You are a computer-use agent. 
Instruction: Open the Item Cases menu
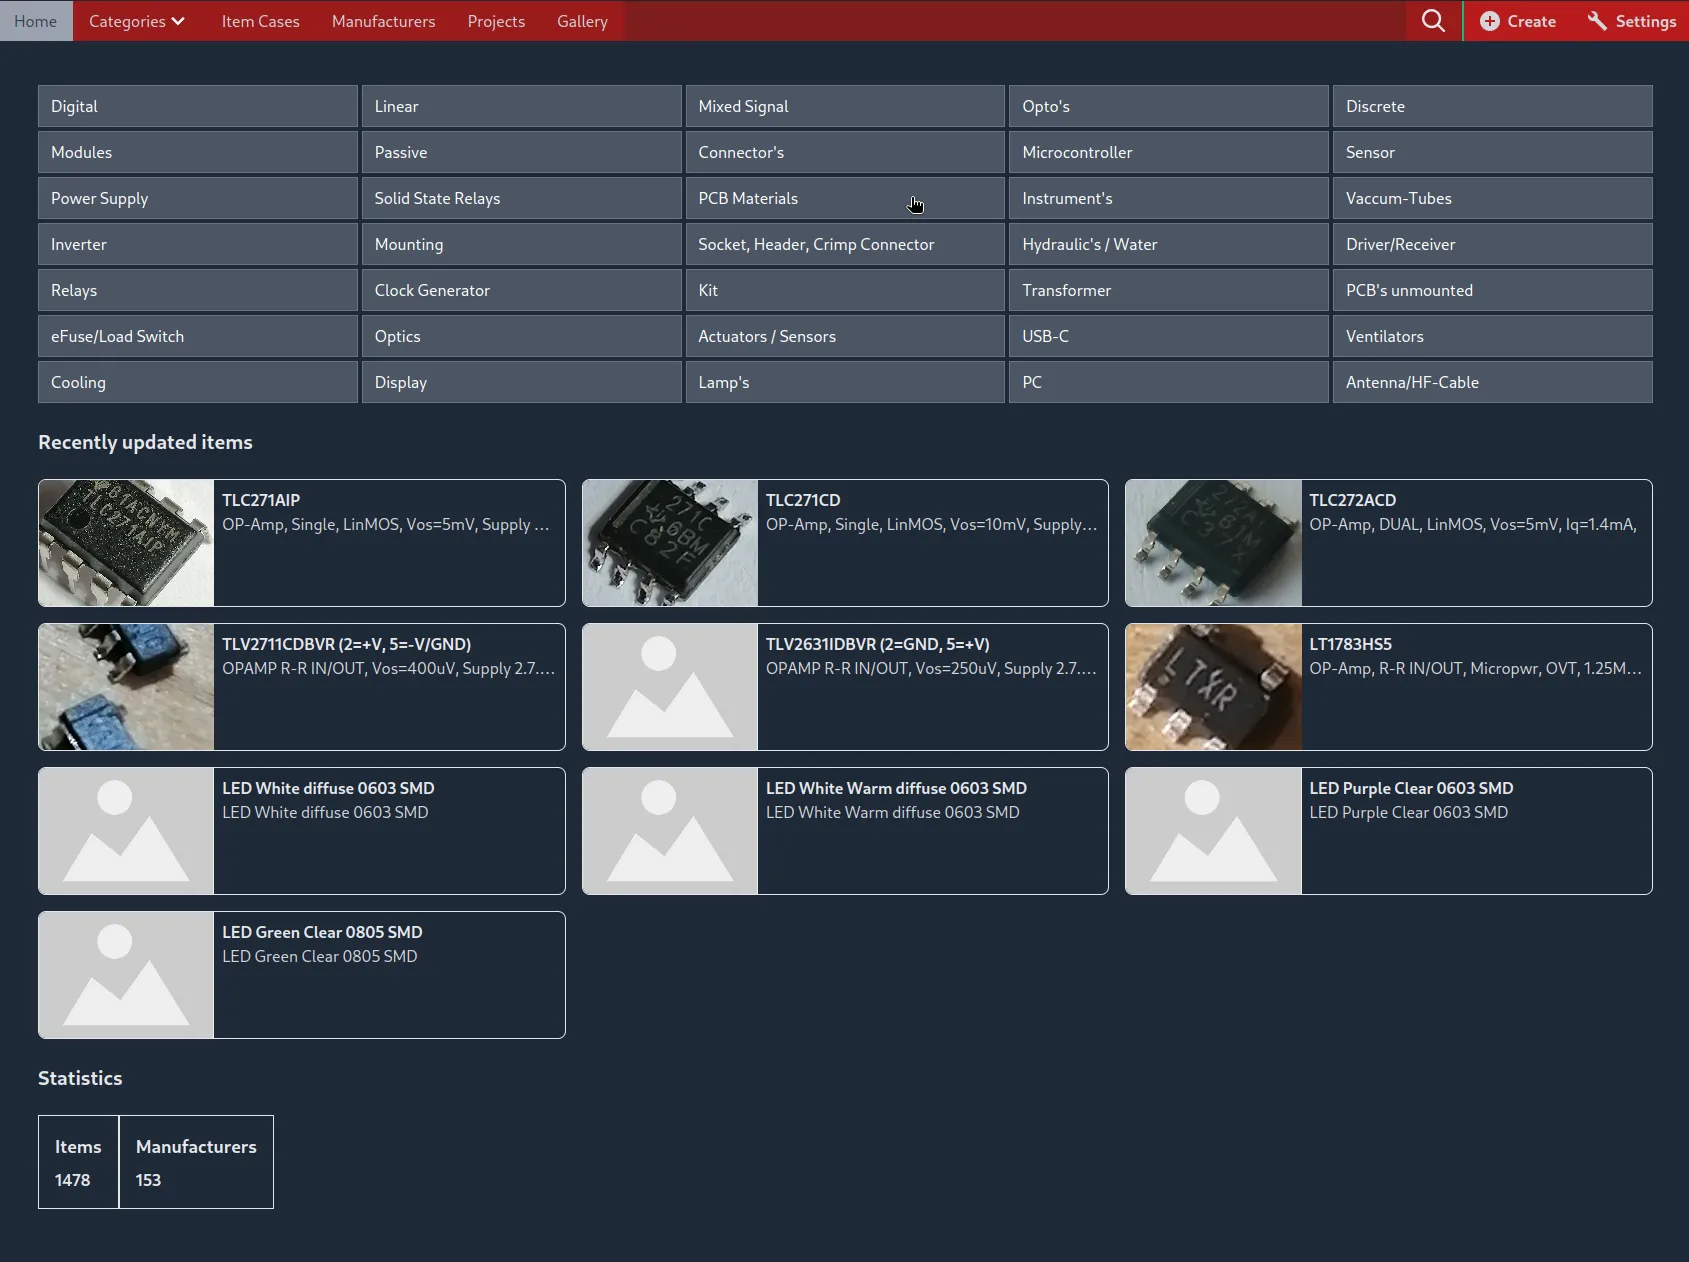[260, 21]
